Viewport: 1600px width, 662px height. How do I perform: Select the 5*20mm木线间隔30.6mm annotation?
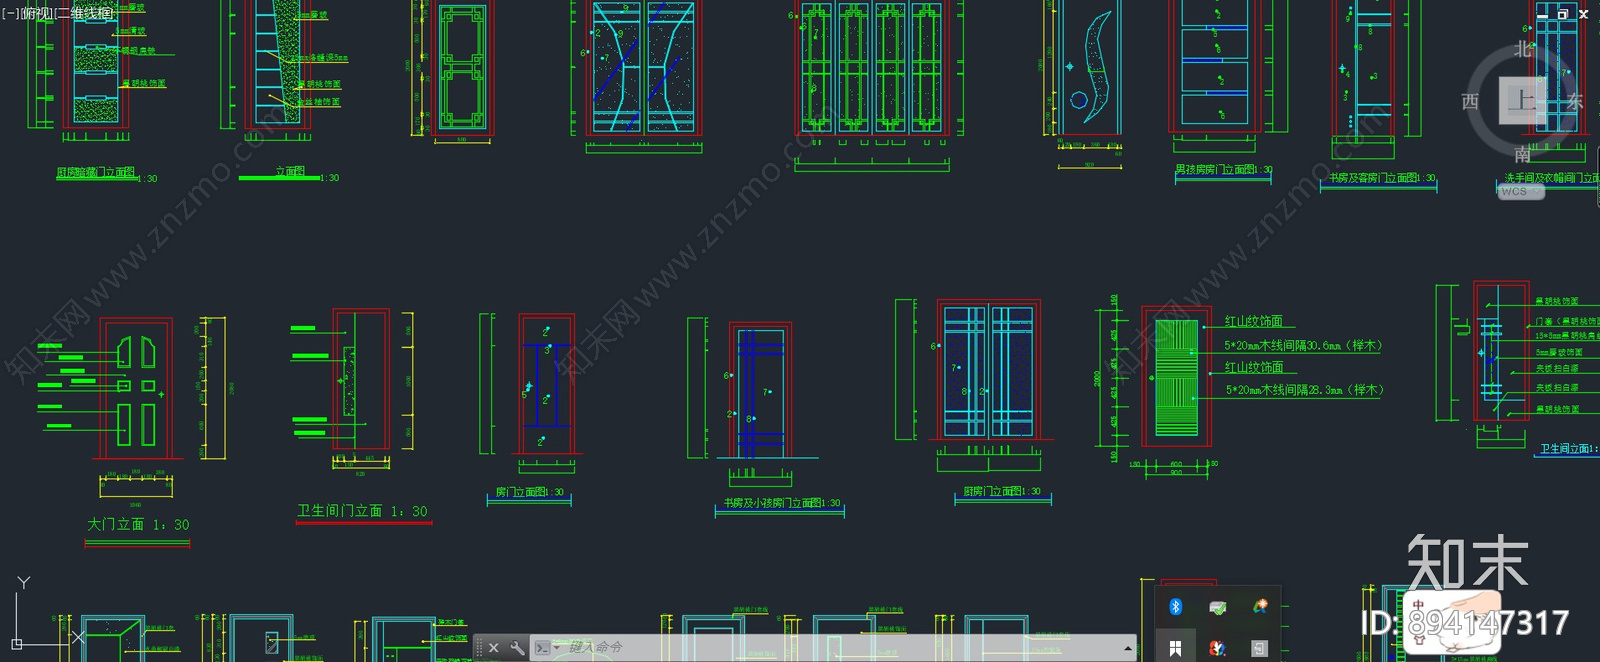1303,345
